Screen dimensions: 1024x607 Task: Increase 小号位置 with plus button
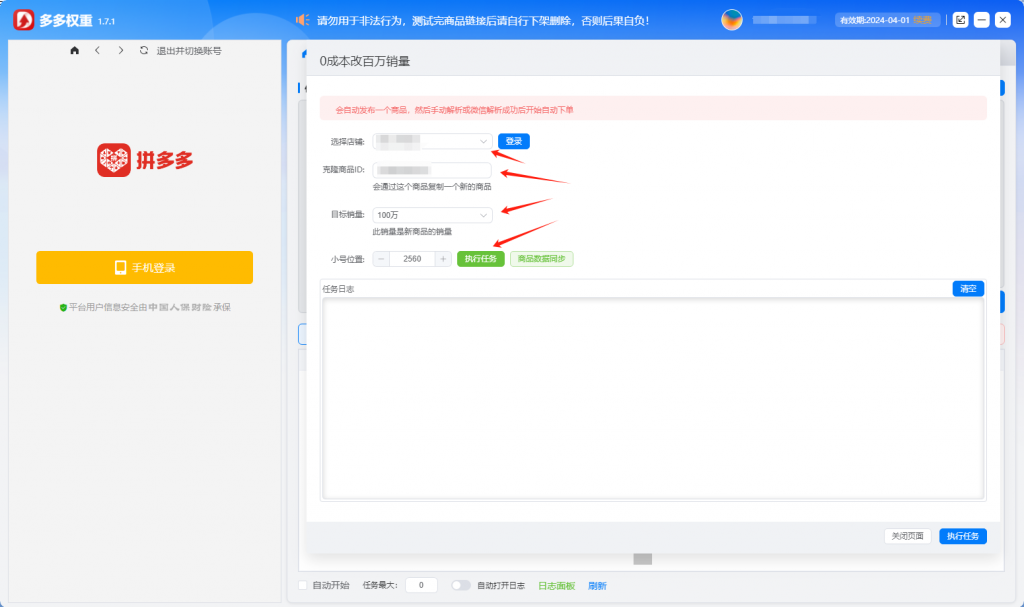point(443,259)
